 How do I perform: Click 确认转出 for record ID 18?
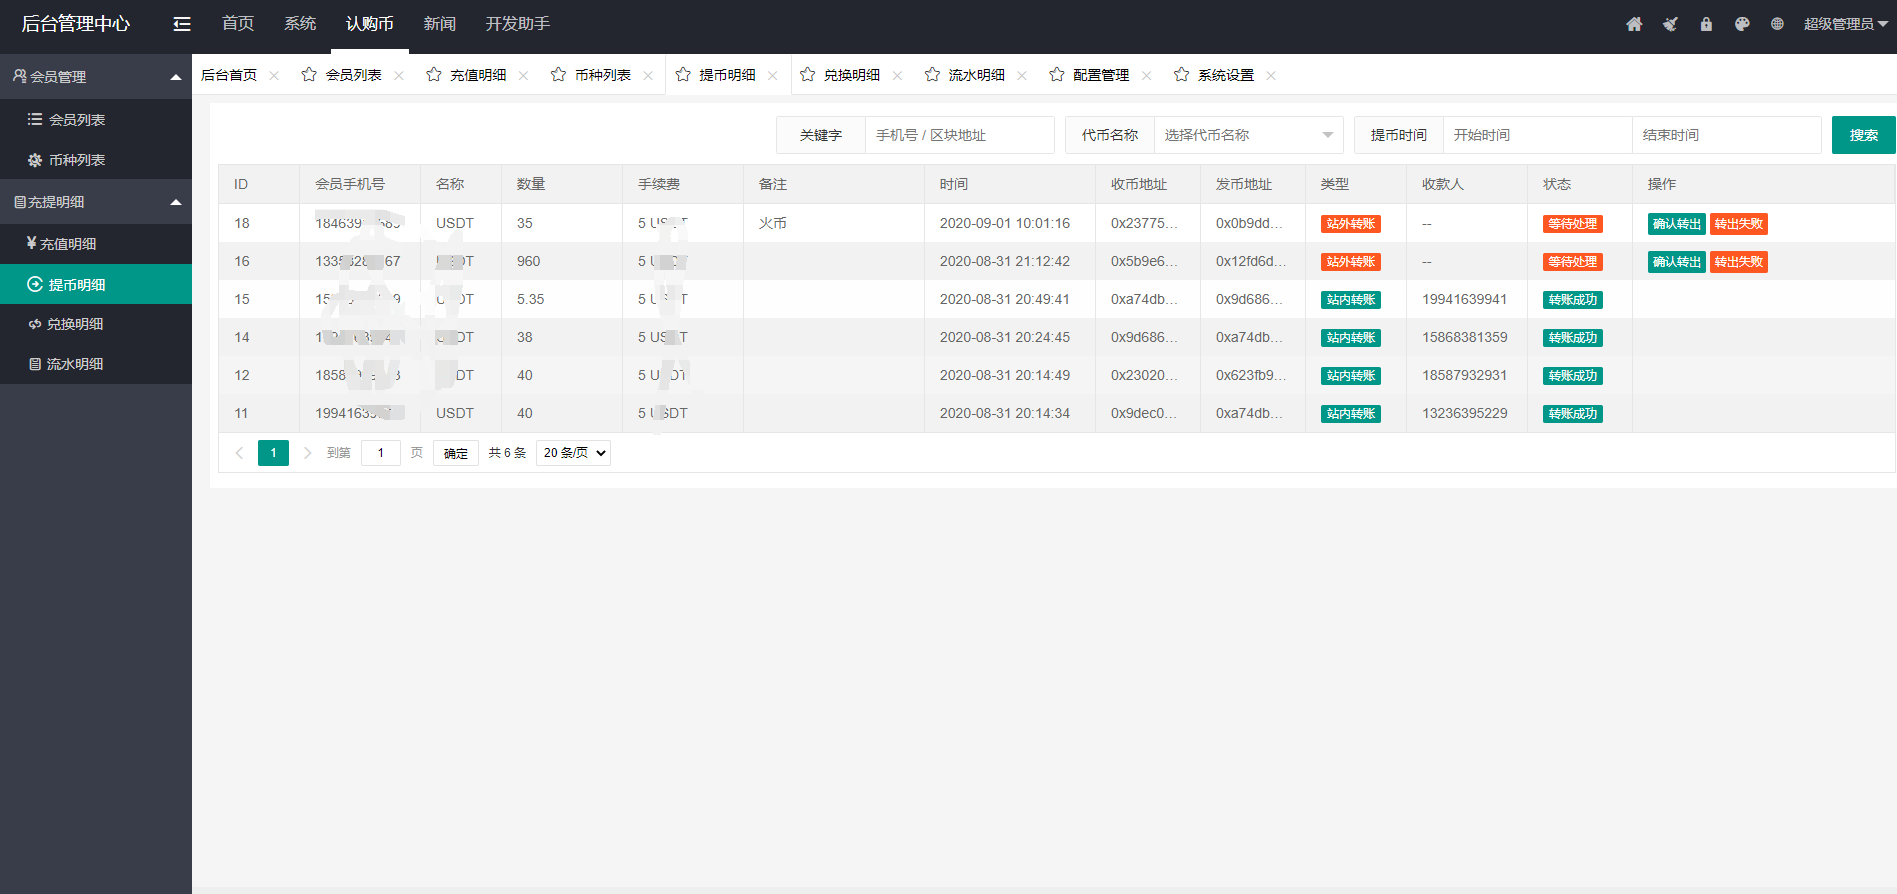(x=1676, y=224)
